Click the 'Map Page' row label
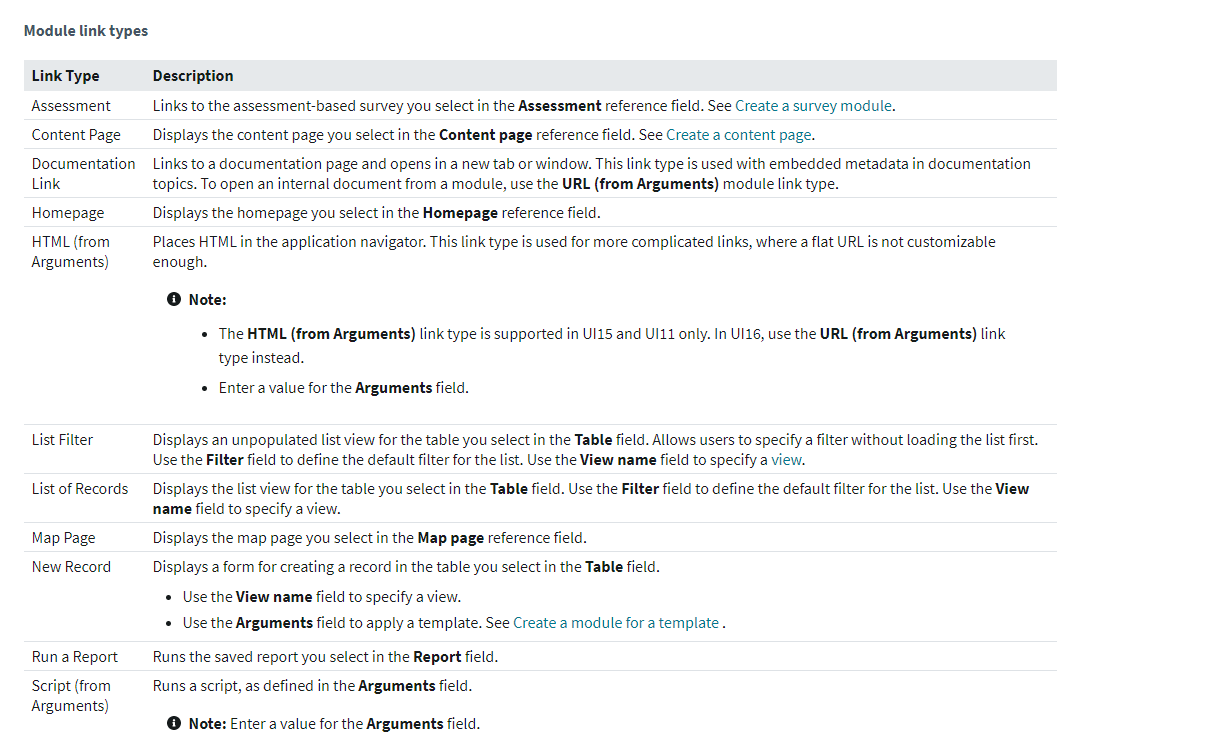The image size is (1214, 747). (64, 538)
